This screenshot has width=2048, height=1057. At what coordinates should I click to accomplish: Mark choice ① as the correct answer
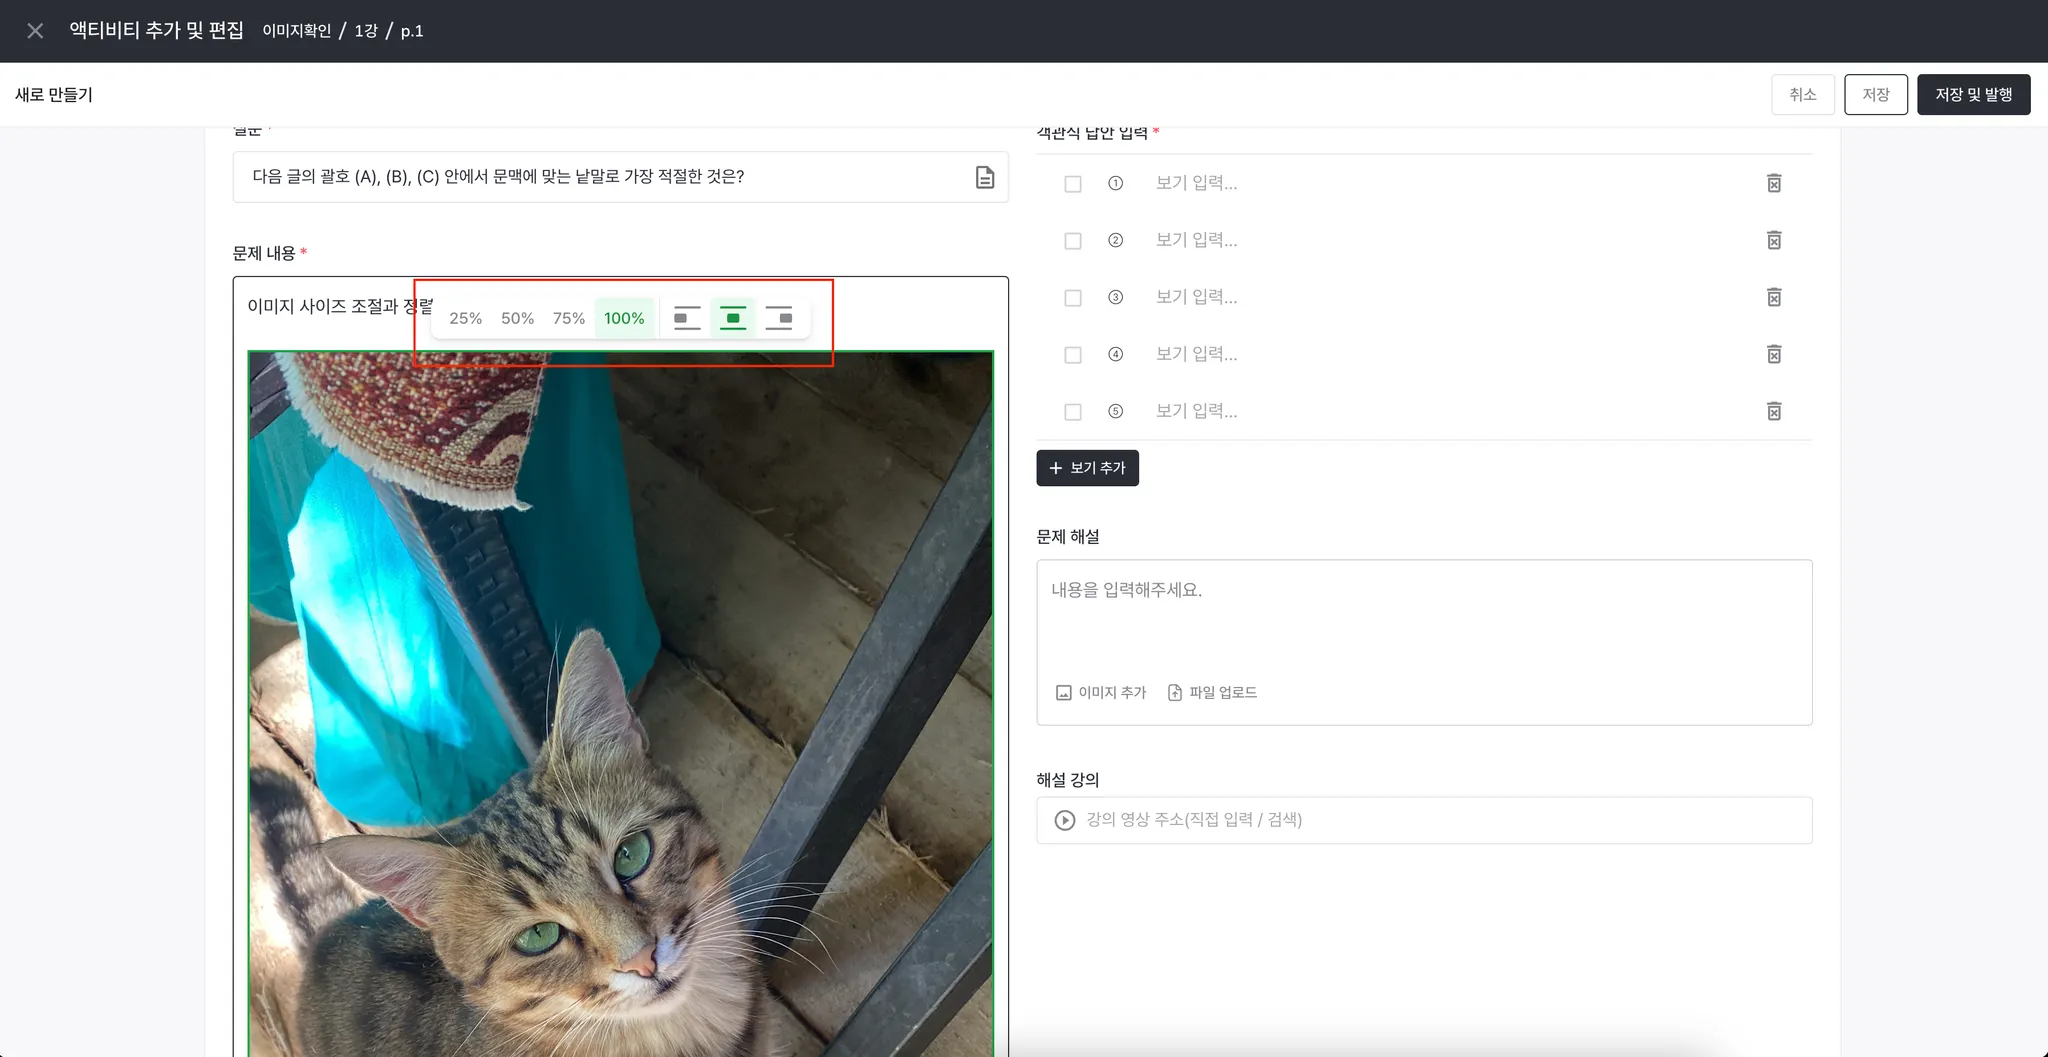tap(1073, 184)
